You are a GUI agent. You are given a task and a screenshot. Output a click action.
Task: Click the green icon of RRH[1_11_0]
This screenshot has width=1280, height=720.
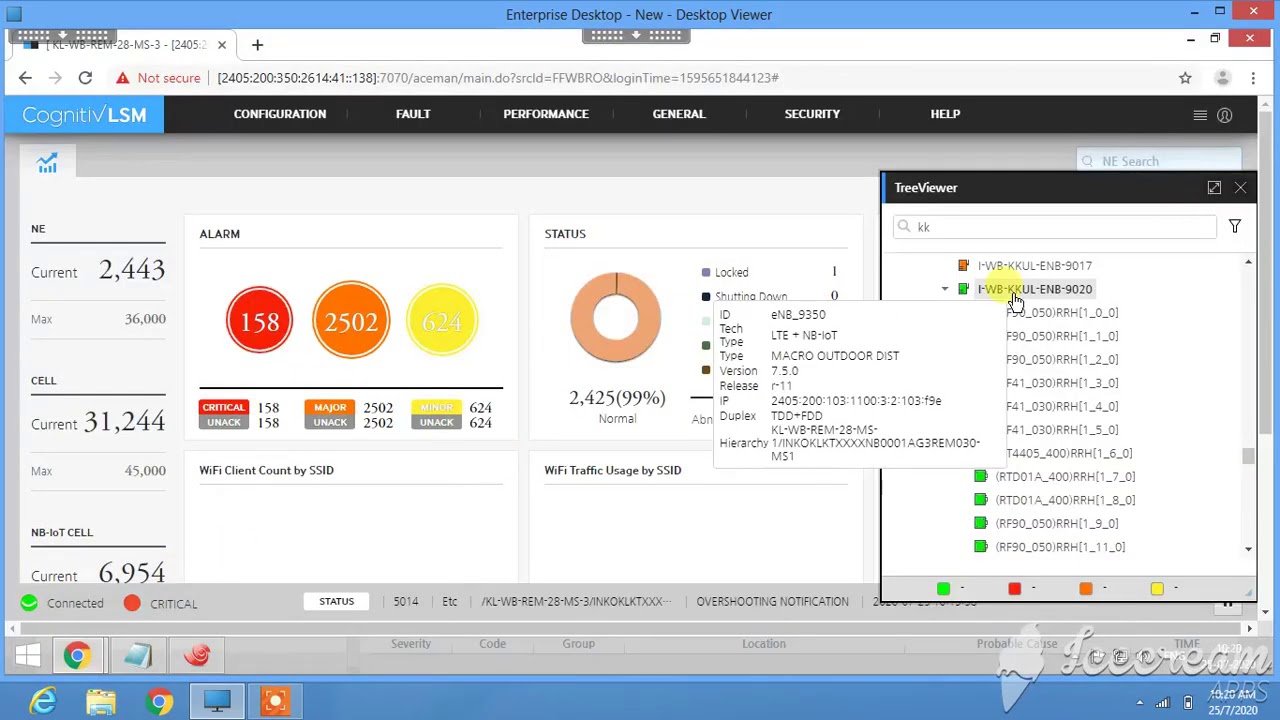point(980,547)
